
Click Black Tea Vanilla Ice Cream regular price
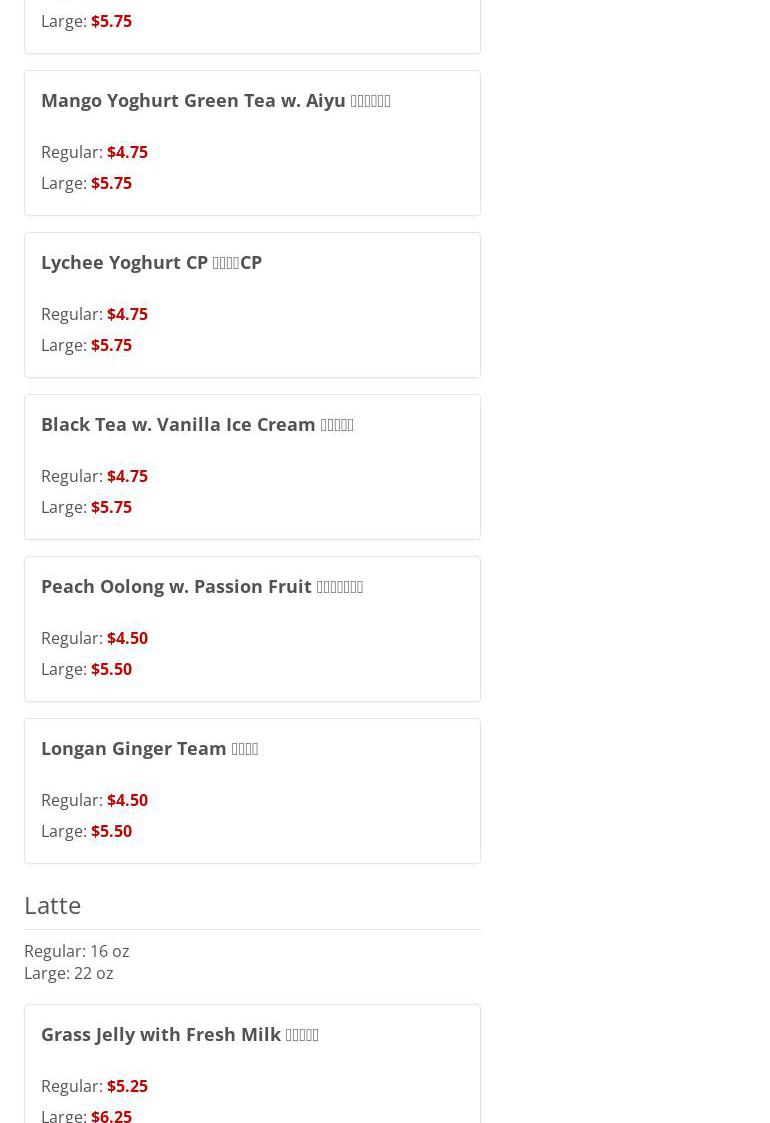point(127,477)
